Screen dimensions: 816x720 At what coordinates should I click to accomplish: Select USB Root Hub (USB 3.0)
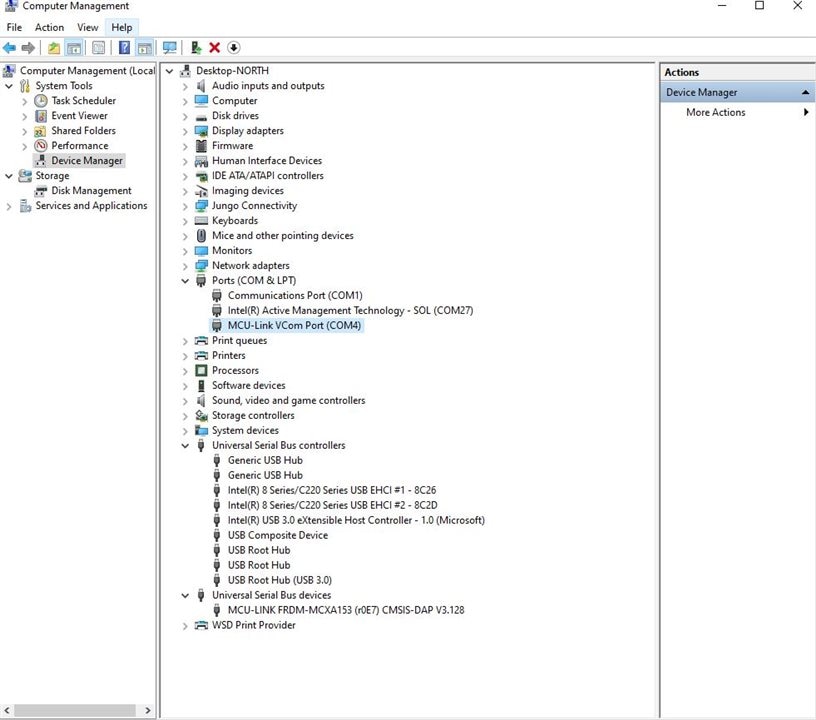pos(279,580)
